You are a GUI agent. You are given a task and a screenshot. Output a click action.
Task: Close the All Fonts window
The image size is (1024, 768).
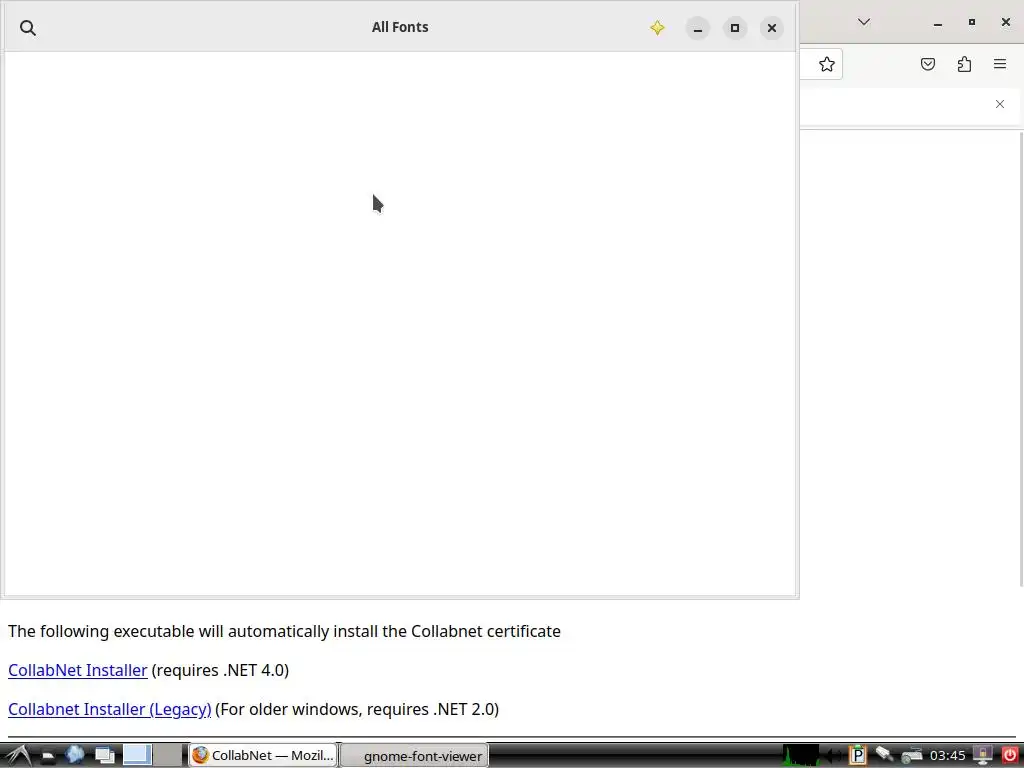[772, 28]
